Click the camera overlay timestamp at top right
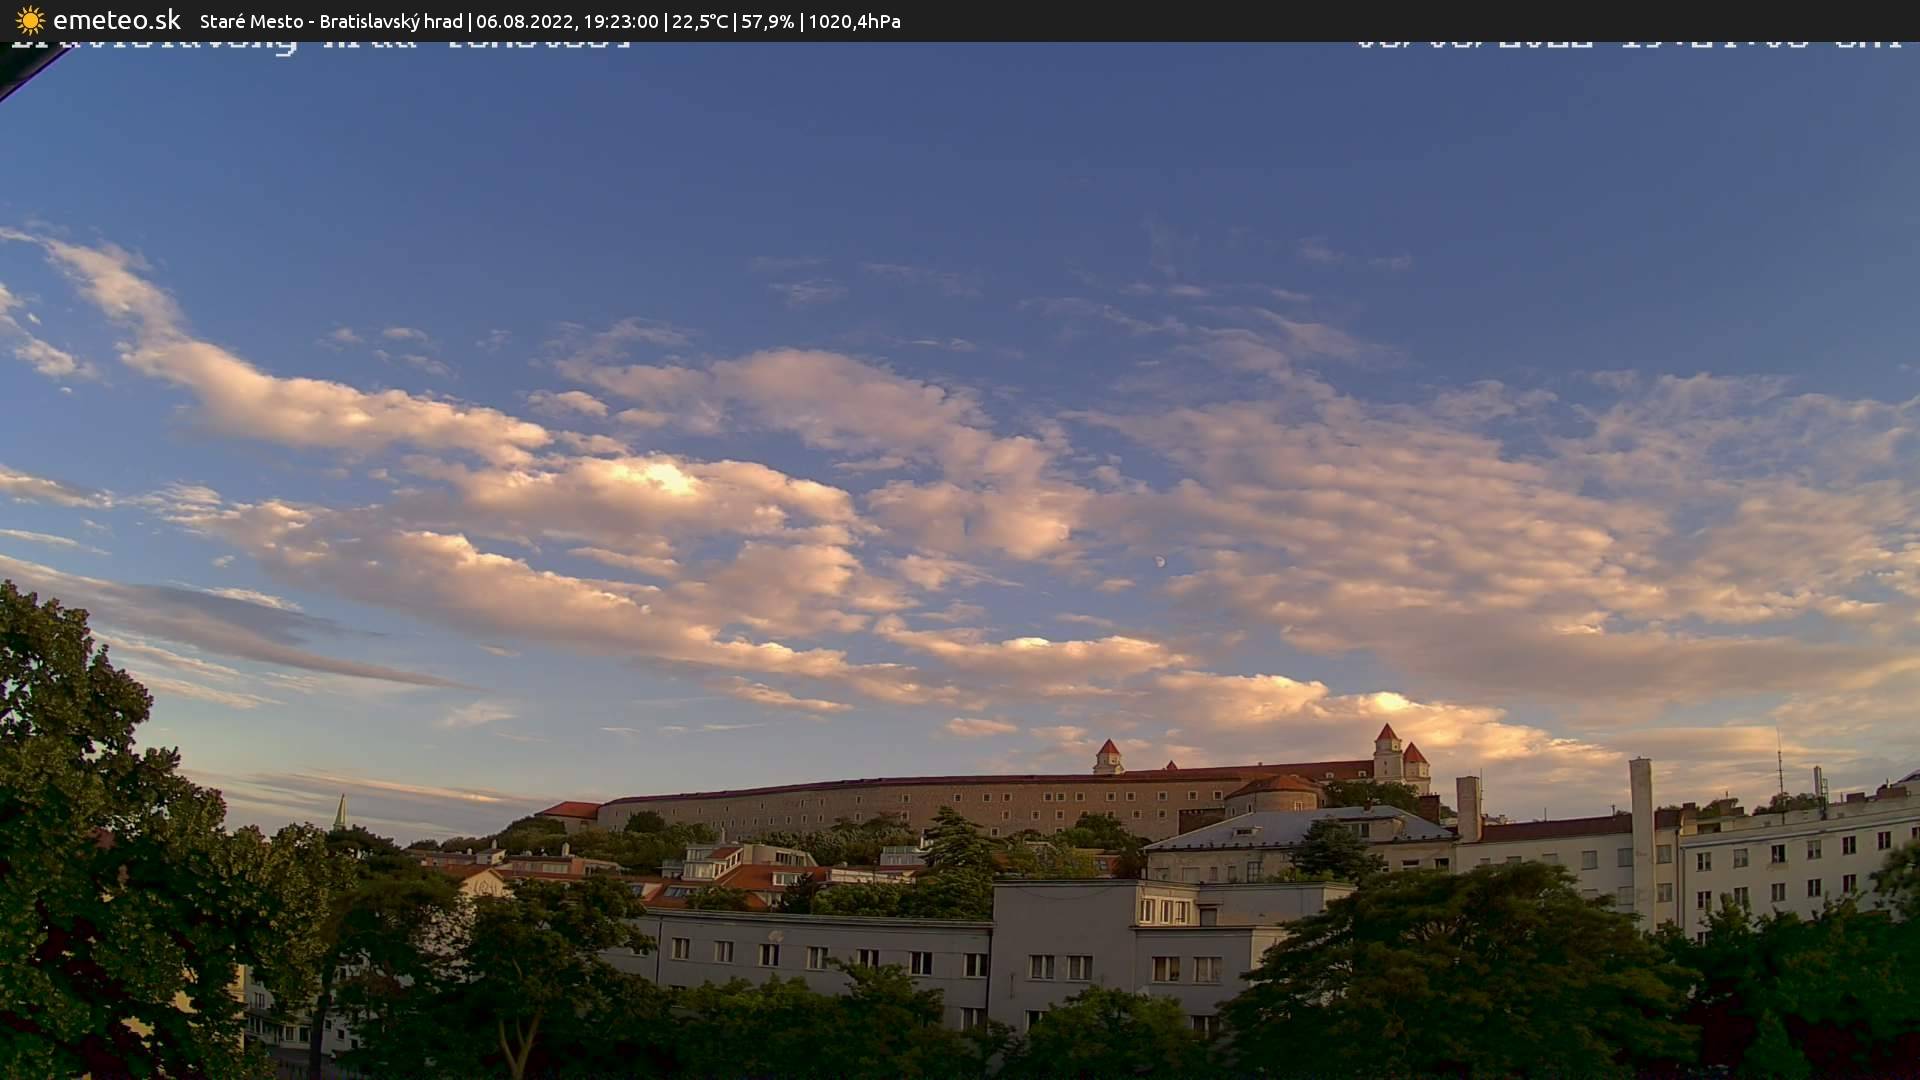The image size is (1920, 1080). pos(1628,46)
